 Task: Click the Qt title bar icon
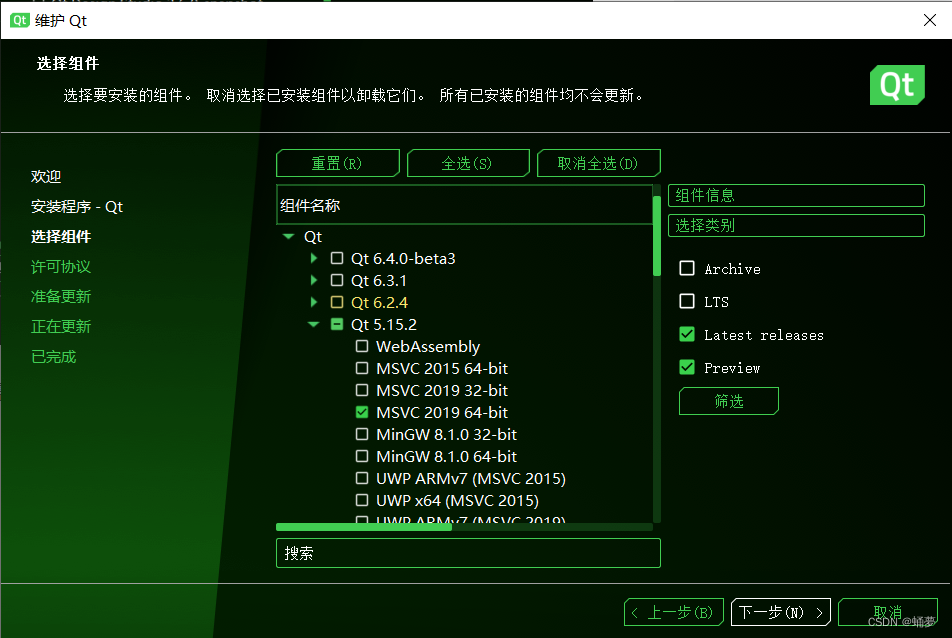(x=19, y=20)
